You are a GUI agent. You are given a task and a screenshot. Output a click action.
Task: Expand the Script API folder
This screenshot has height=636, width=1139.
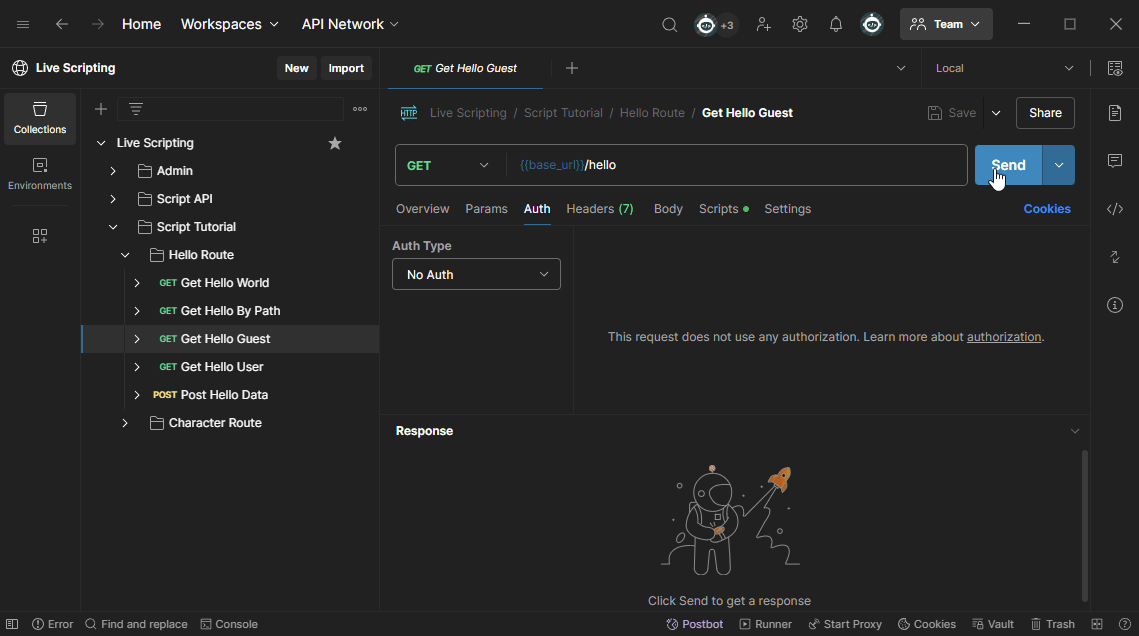[113, 199]
